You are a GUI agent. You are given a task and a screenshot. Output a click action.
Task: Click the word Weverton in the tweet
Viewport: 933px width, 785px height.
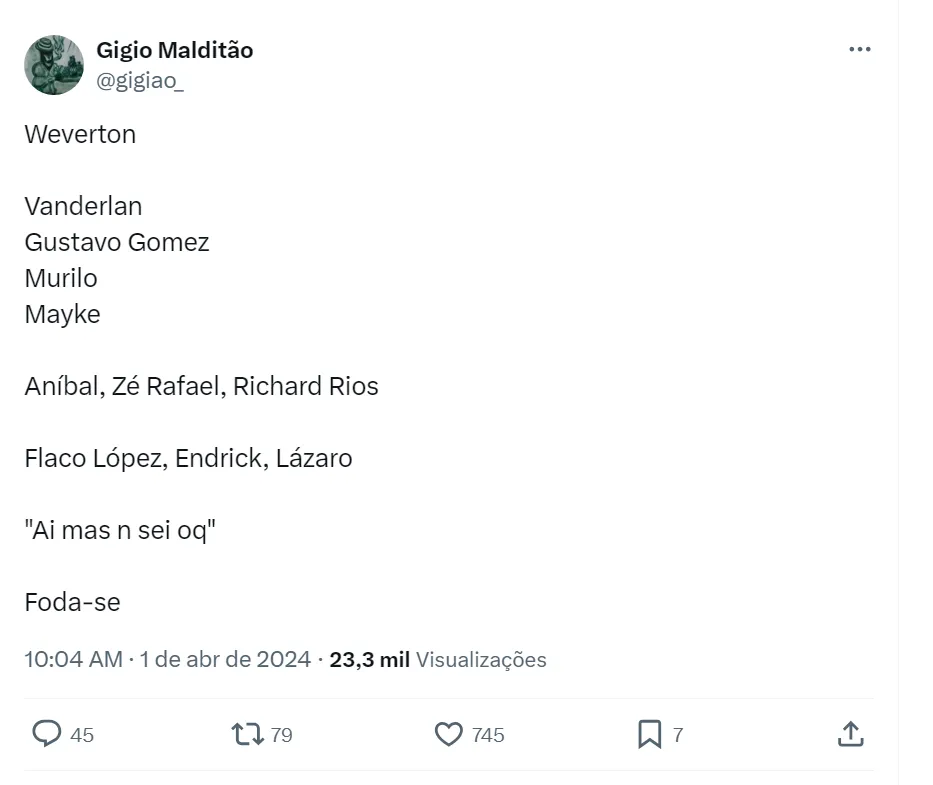click(x=80, y=134)
